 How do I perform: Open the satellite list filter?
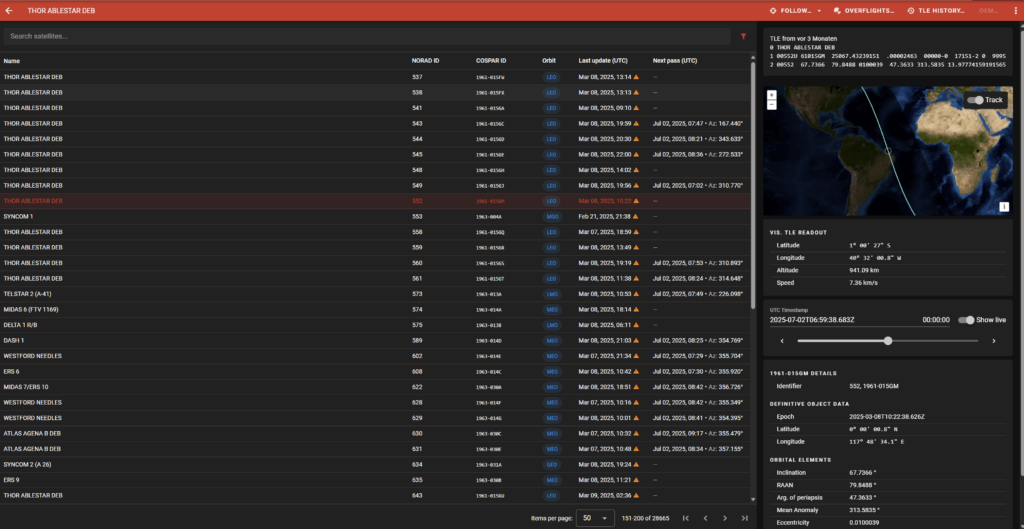743,36
